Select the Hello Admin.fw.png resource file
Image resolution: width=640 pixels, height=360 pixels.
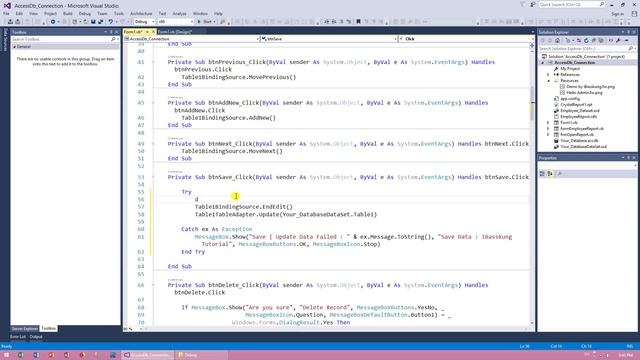(584, 93)
